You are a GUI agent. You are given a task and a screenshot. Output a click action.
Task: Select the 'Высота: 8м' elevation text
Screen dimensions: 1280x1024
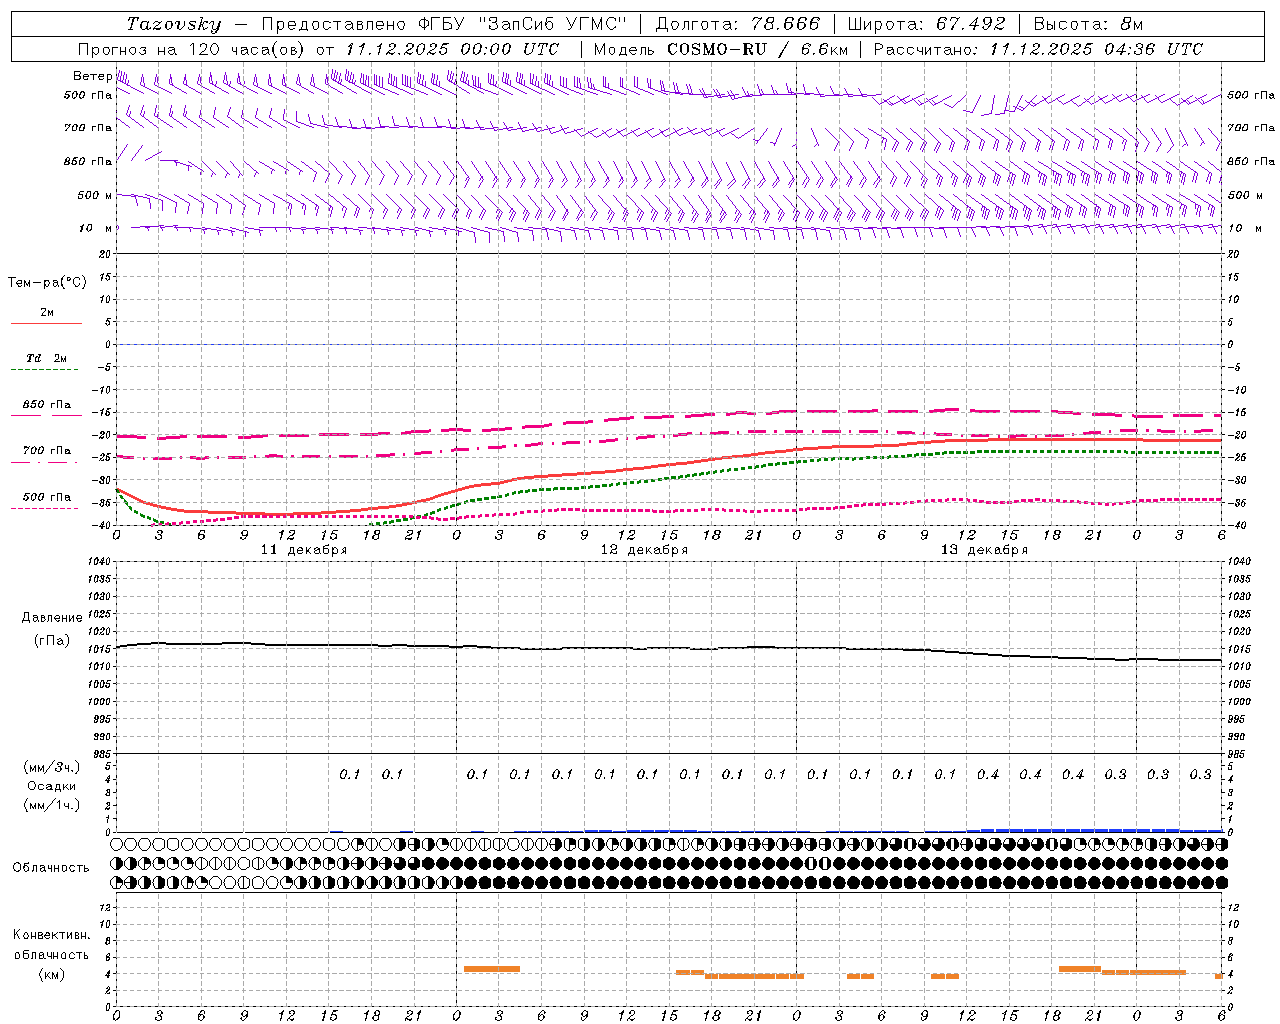point(1088,24)
